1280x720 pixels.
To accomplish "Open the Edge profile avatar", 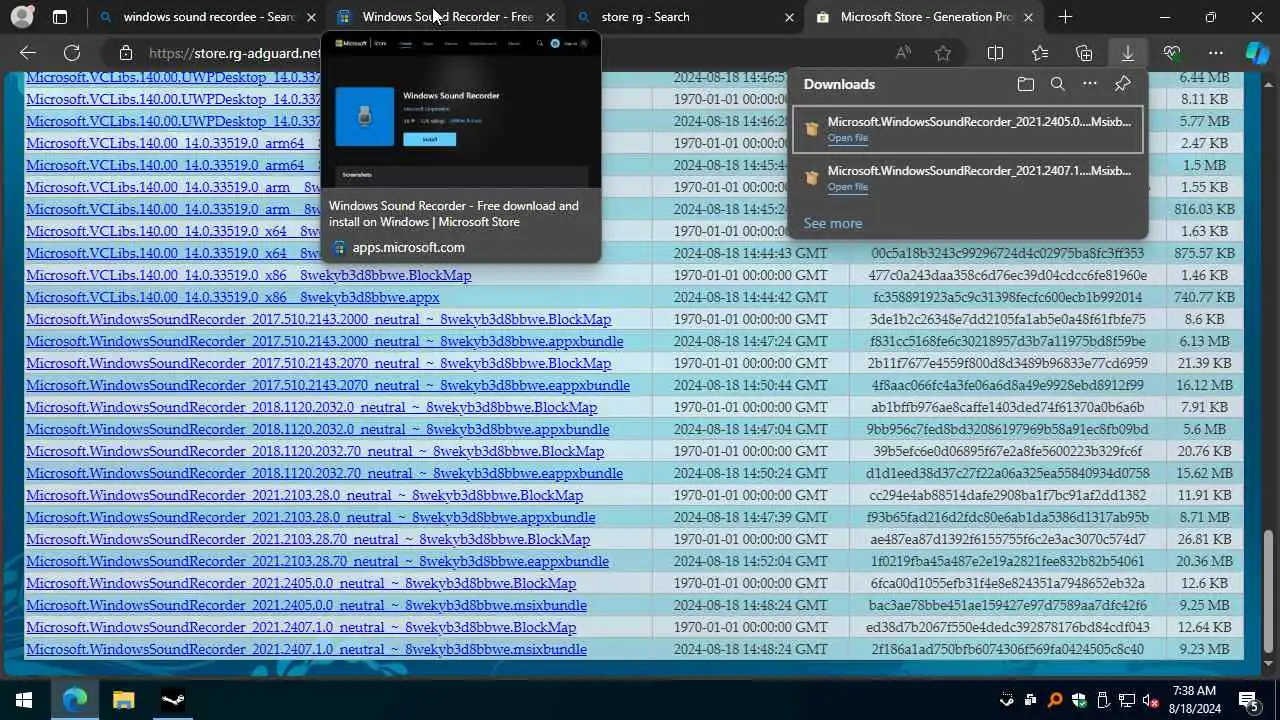I will pos(21,17).
